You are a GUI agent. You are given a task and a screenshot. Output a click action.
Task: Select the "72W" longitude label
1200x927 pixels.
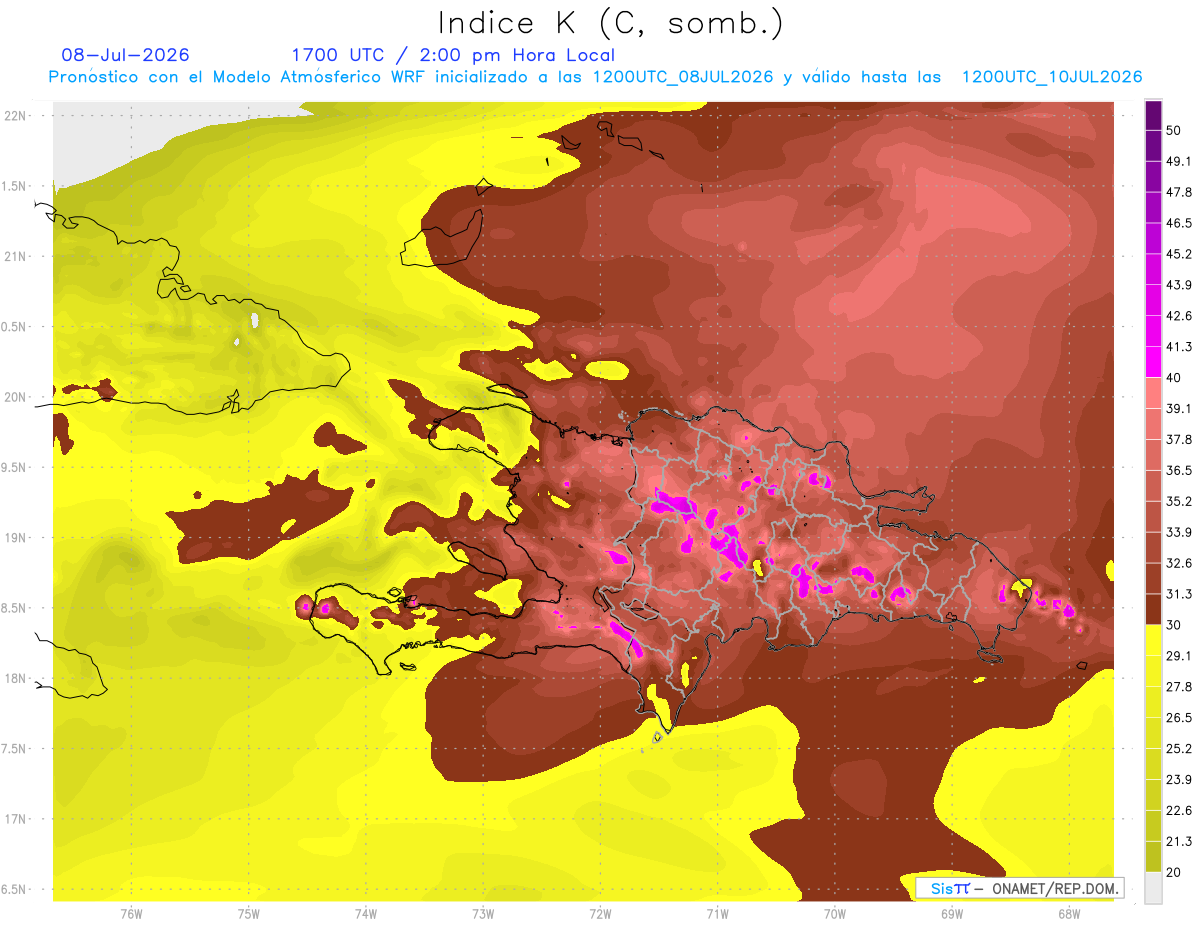click(x=600, y=914)
